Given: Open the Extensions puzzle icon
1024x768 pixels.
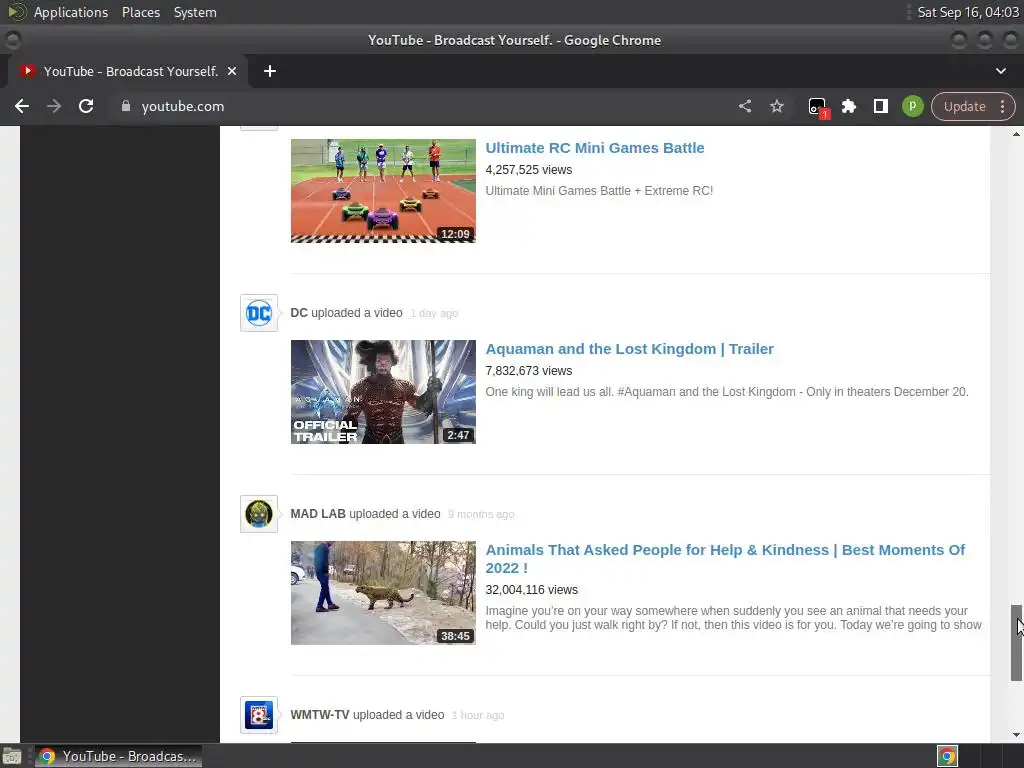Looking at the screenshot, I should [x=849, y=106].
